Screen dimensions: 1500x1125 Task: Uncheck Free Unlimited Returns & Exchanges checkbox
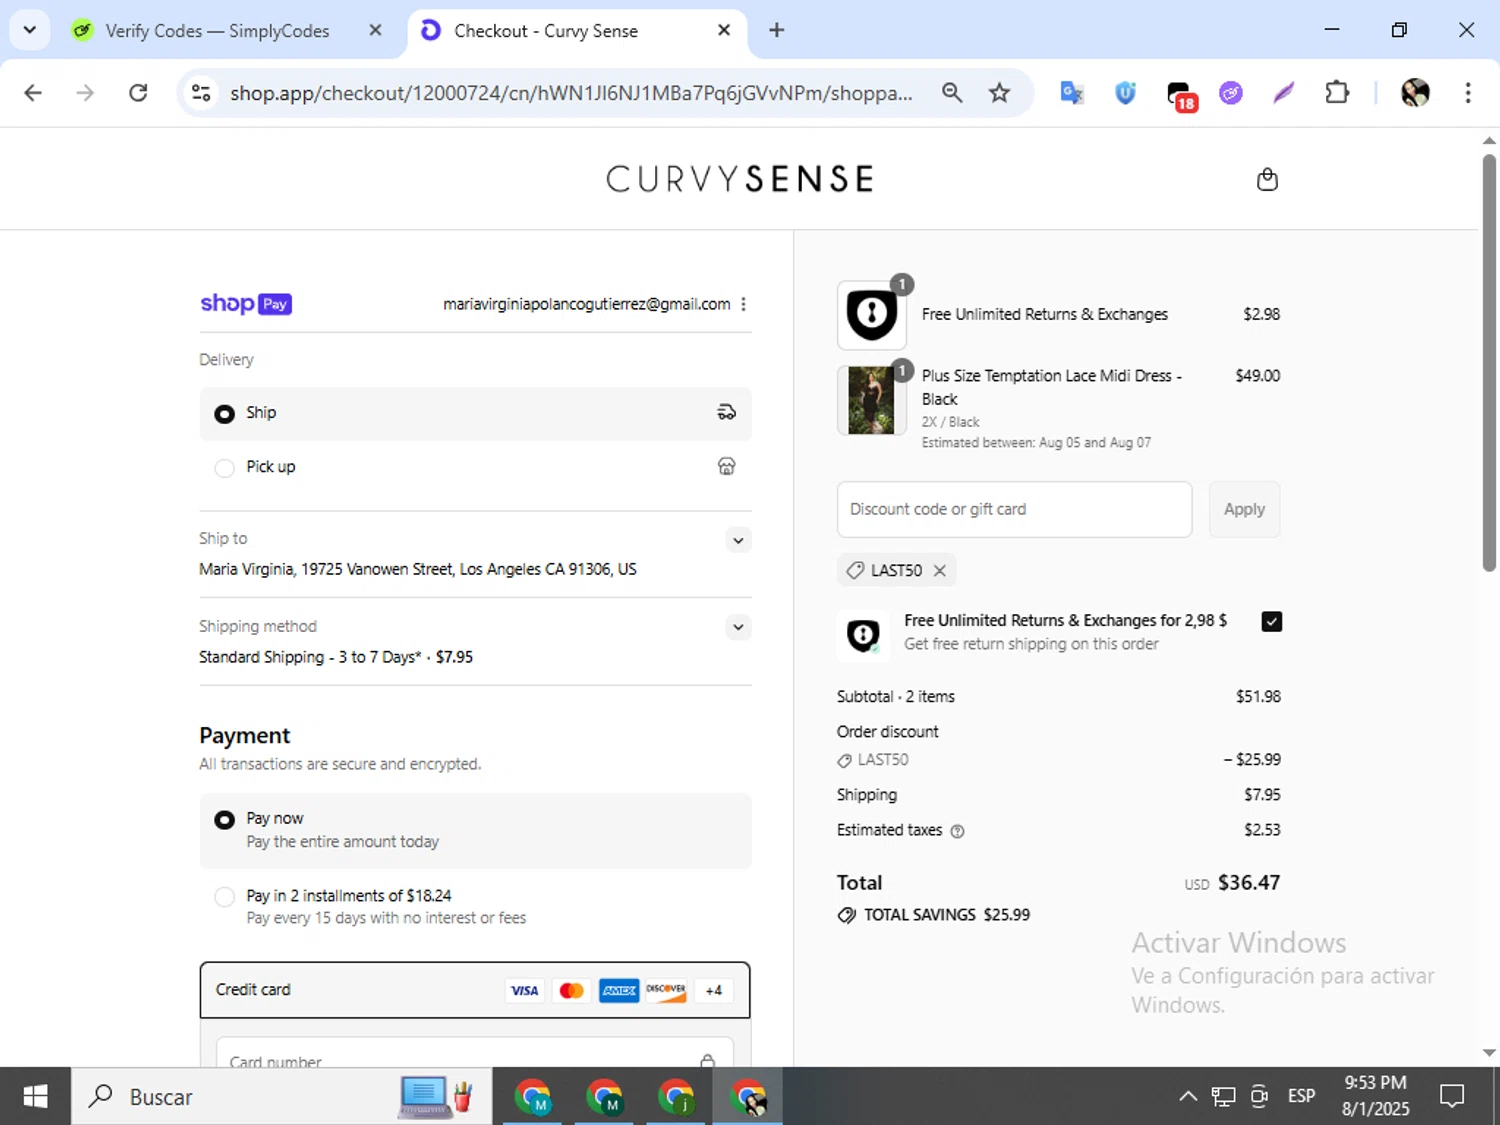[1271, 621]
